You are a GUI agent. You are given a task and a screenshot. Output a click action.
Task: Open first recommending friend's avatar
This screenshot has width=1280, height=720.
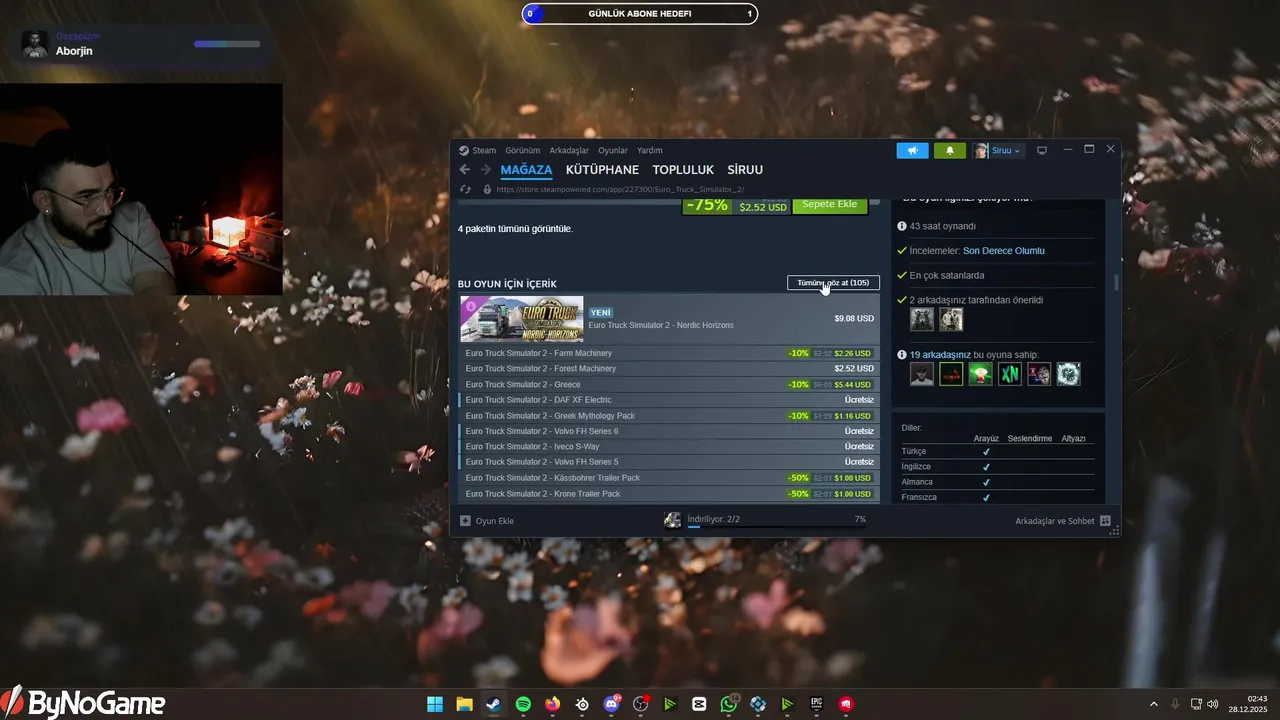[x=922, y=319]
